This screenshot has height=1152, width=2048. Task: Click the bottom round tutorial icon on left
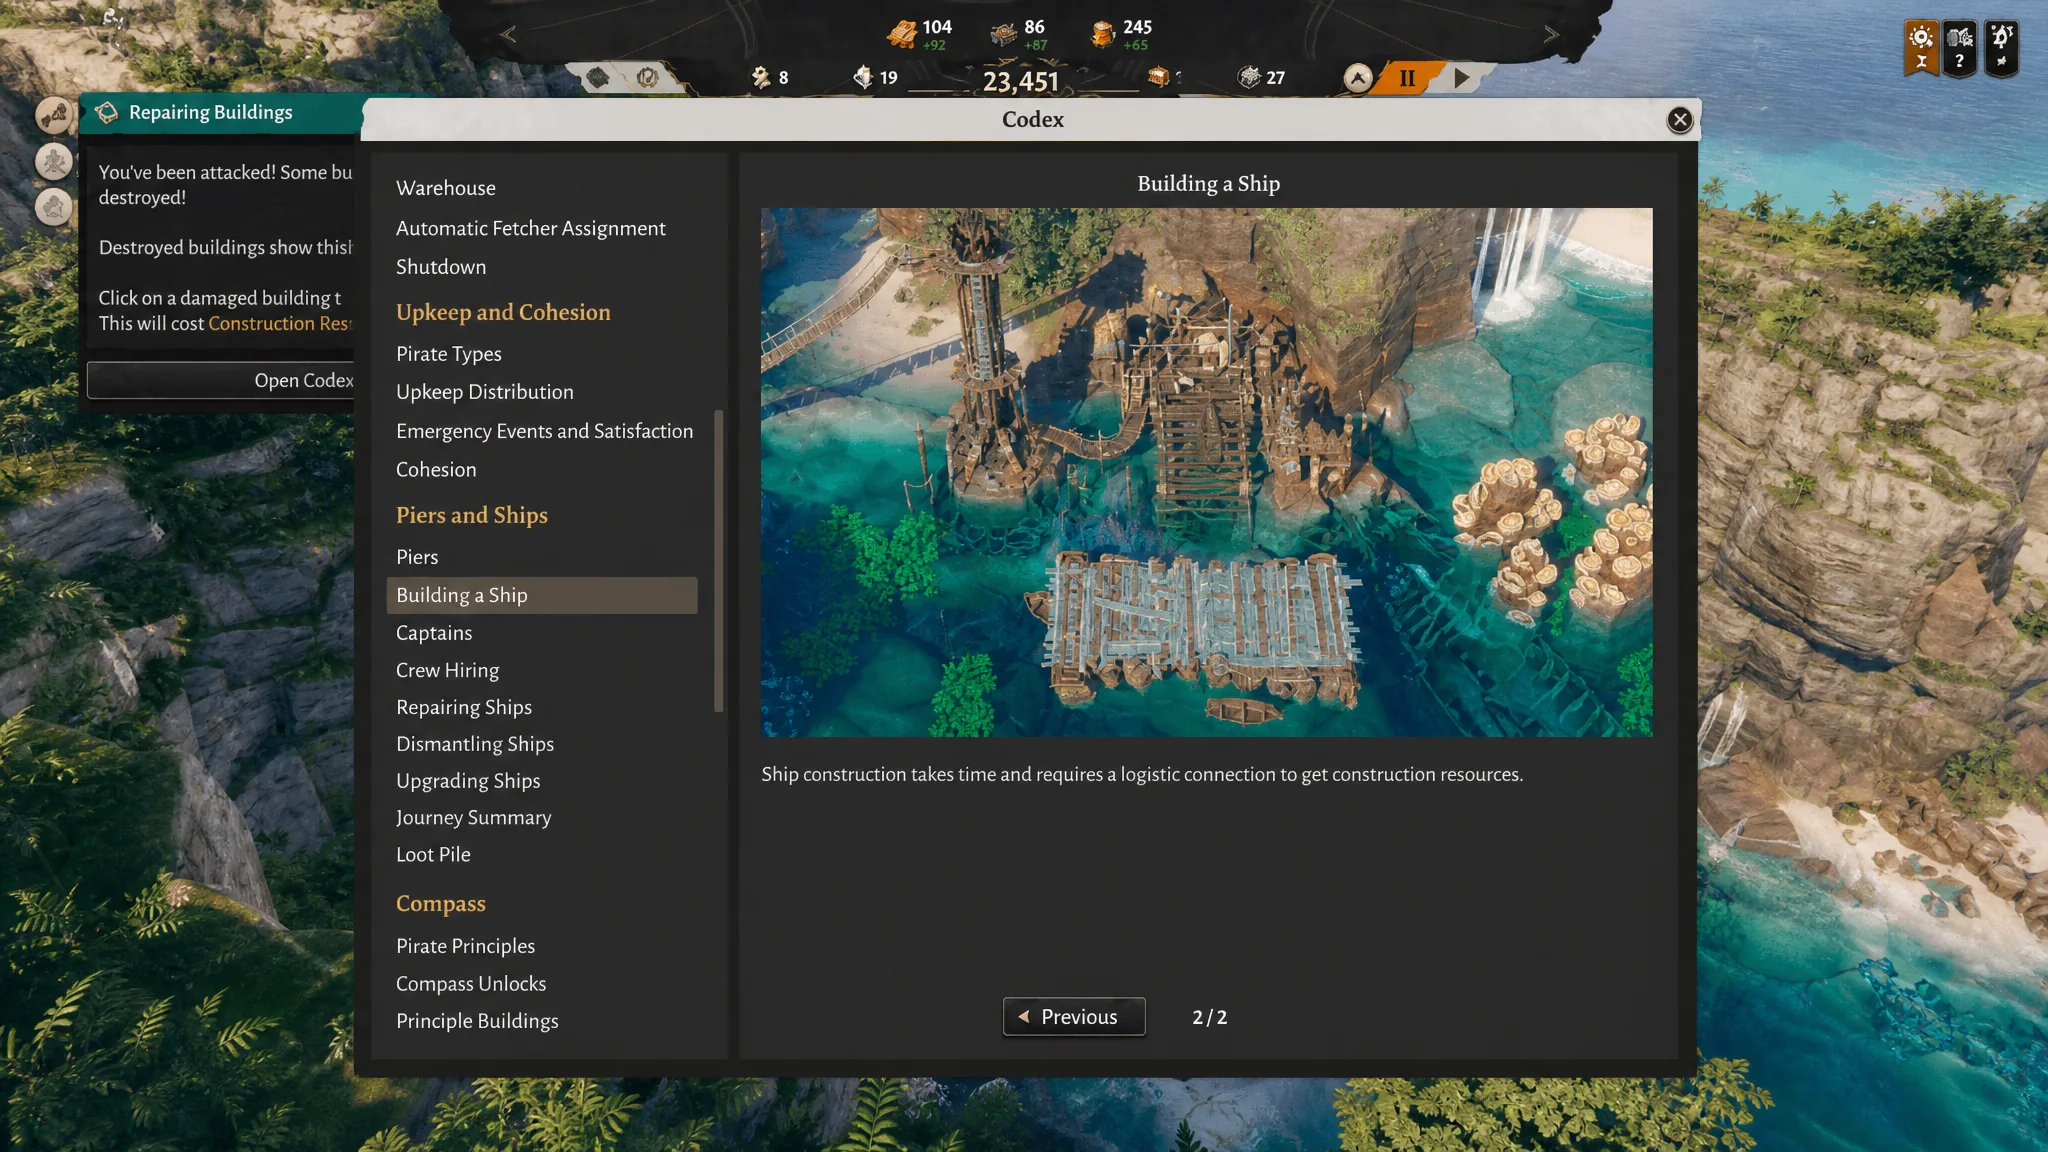tap(54, 206)
